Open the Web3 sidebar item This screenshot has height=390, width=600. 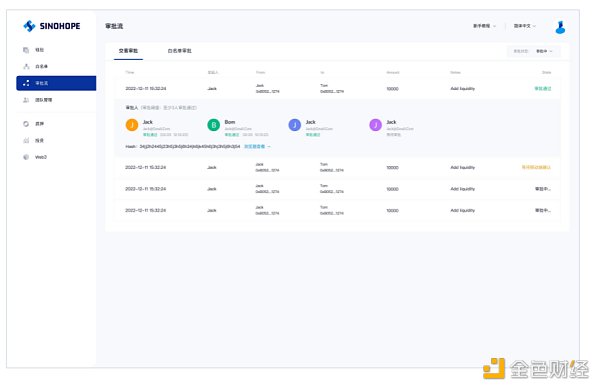tap(35, 157)
